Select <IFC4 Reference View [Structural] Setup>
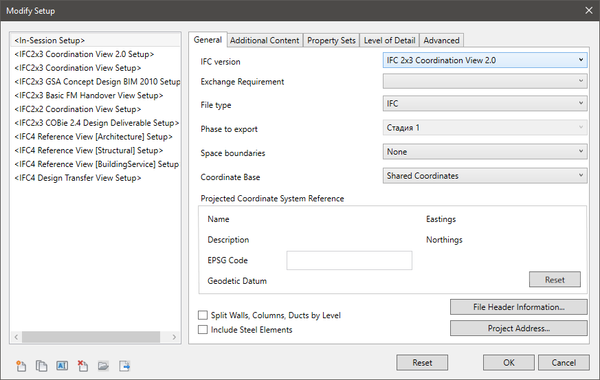600x380 pixels. pos(96,150)
